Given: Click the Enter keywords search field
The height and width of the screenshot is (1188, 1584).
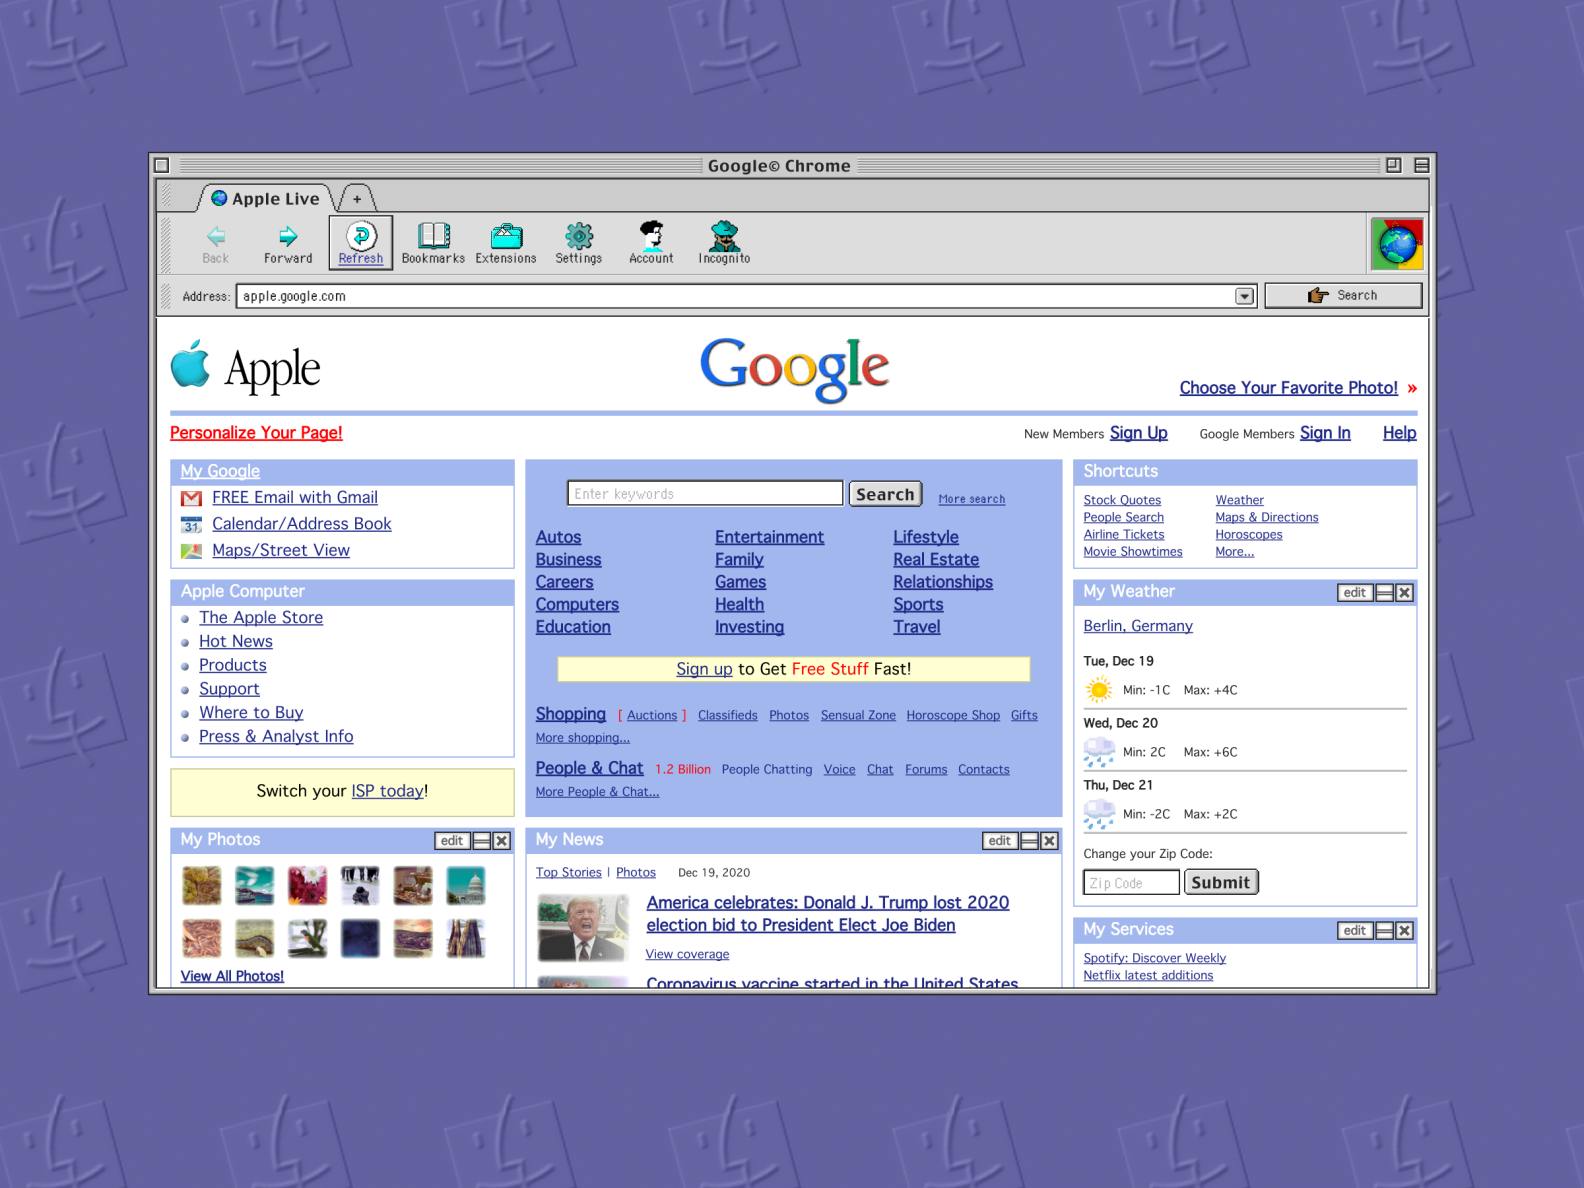Looking at the screenshot, I should pyautogui.click(x=705, y=493).
